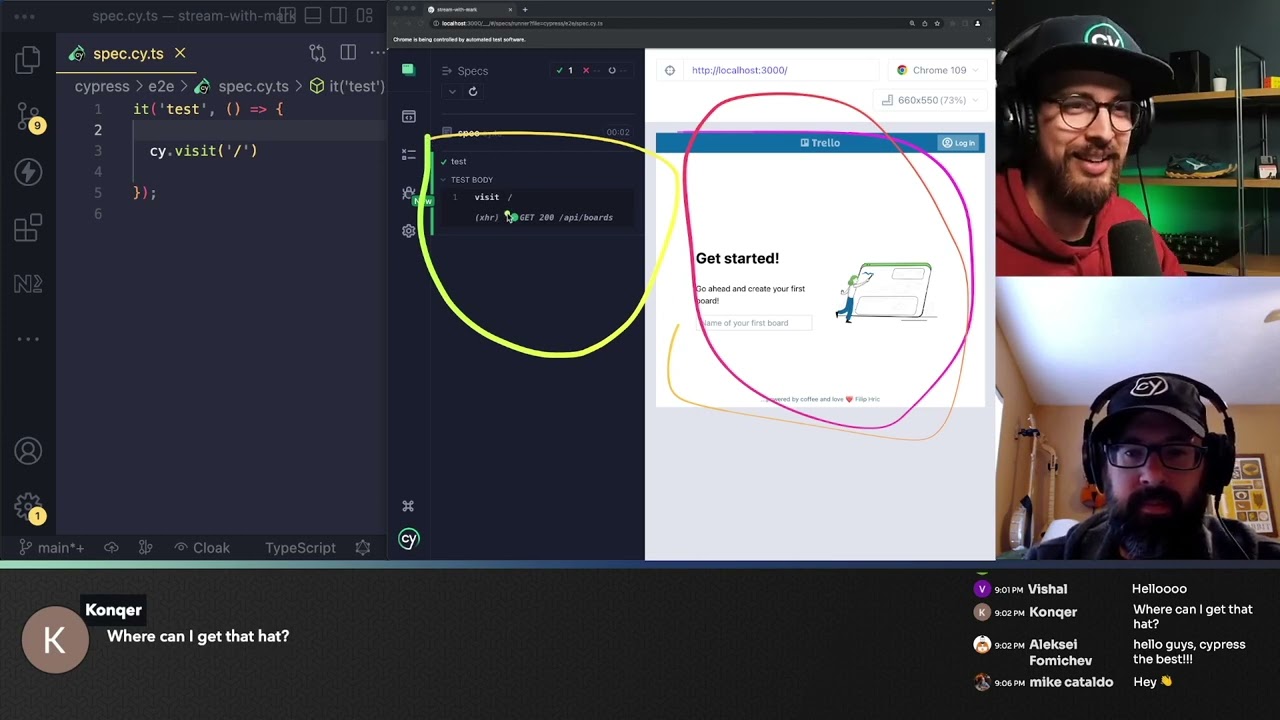Toggle the VS Code panel layout icon

[313, 16]
